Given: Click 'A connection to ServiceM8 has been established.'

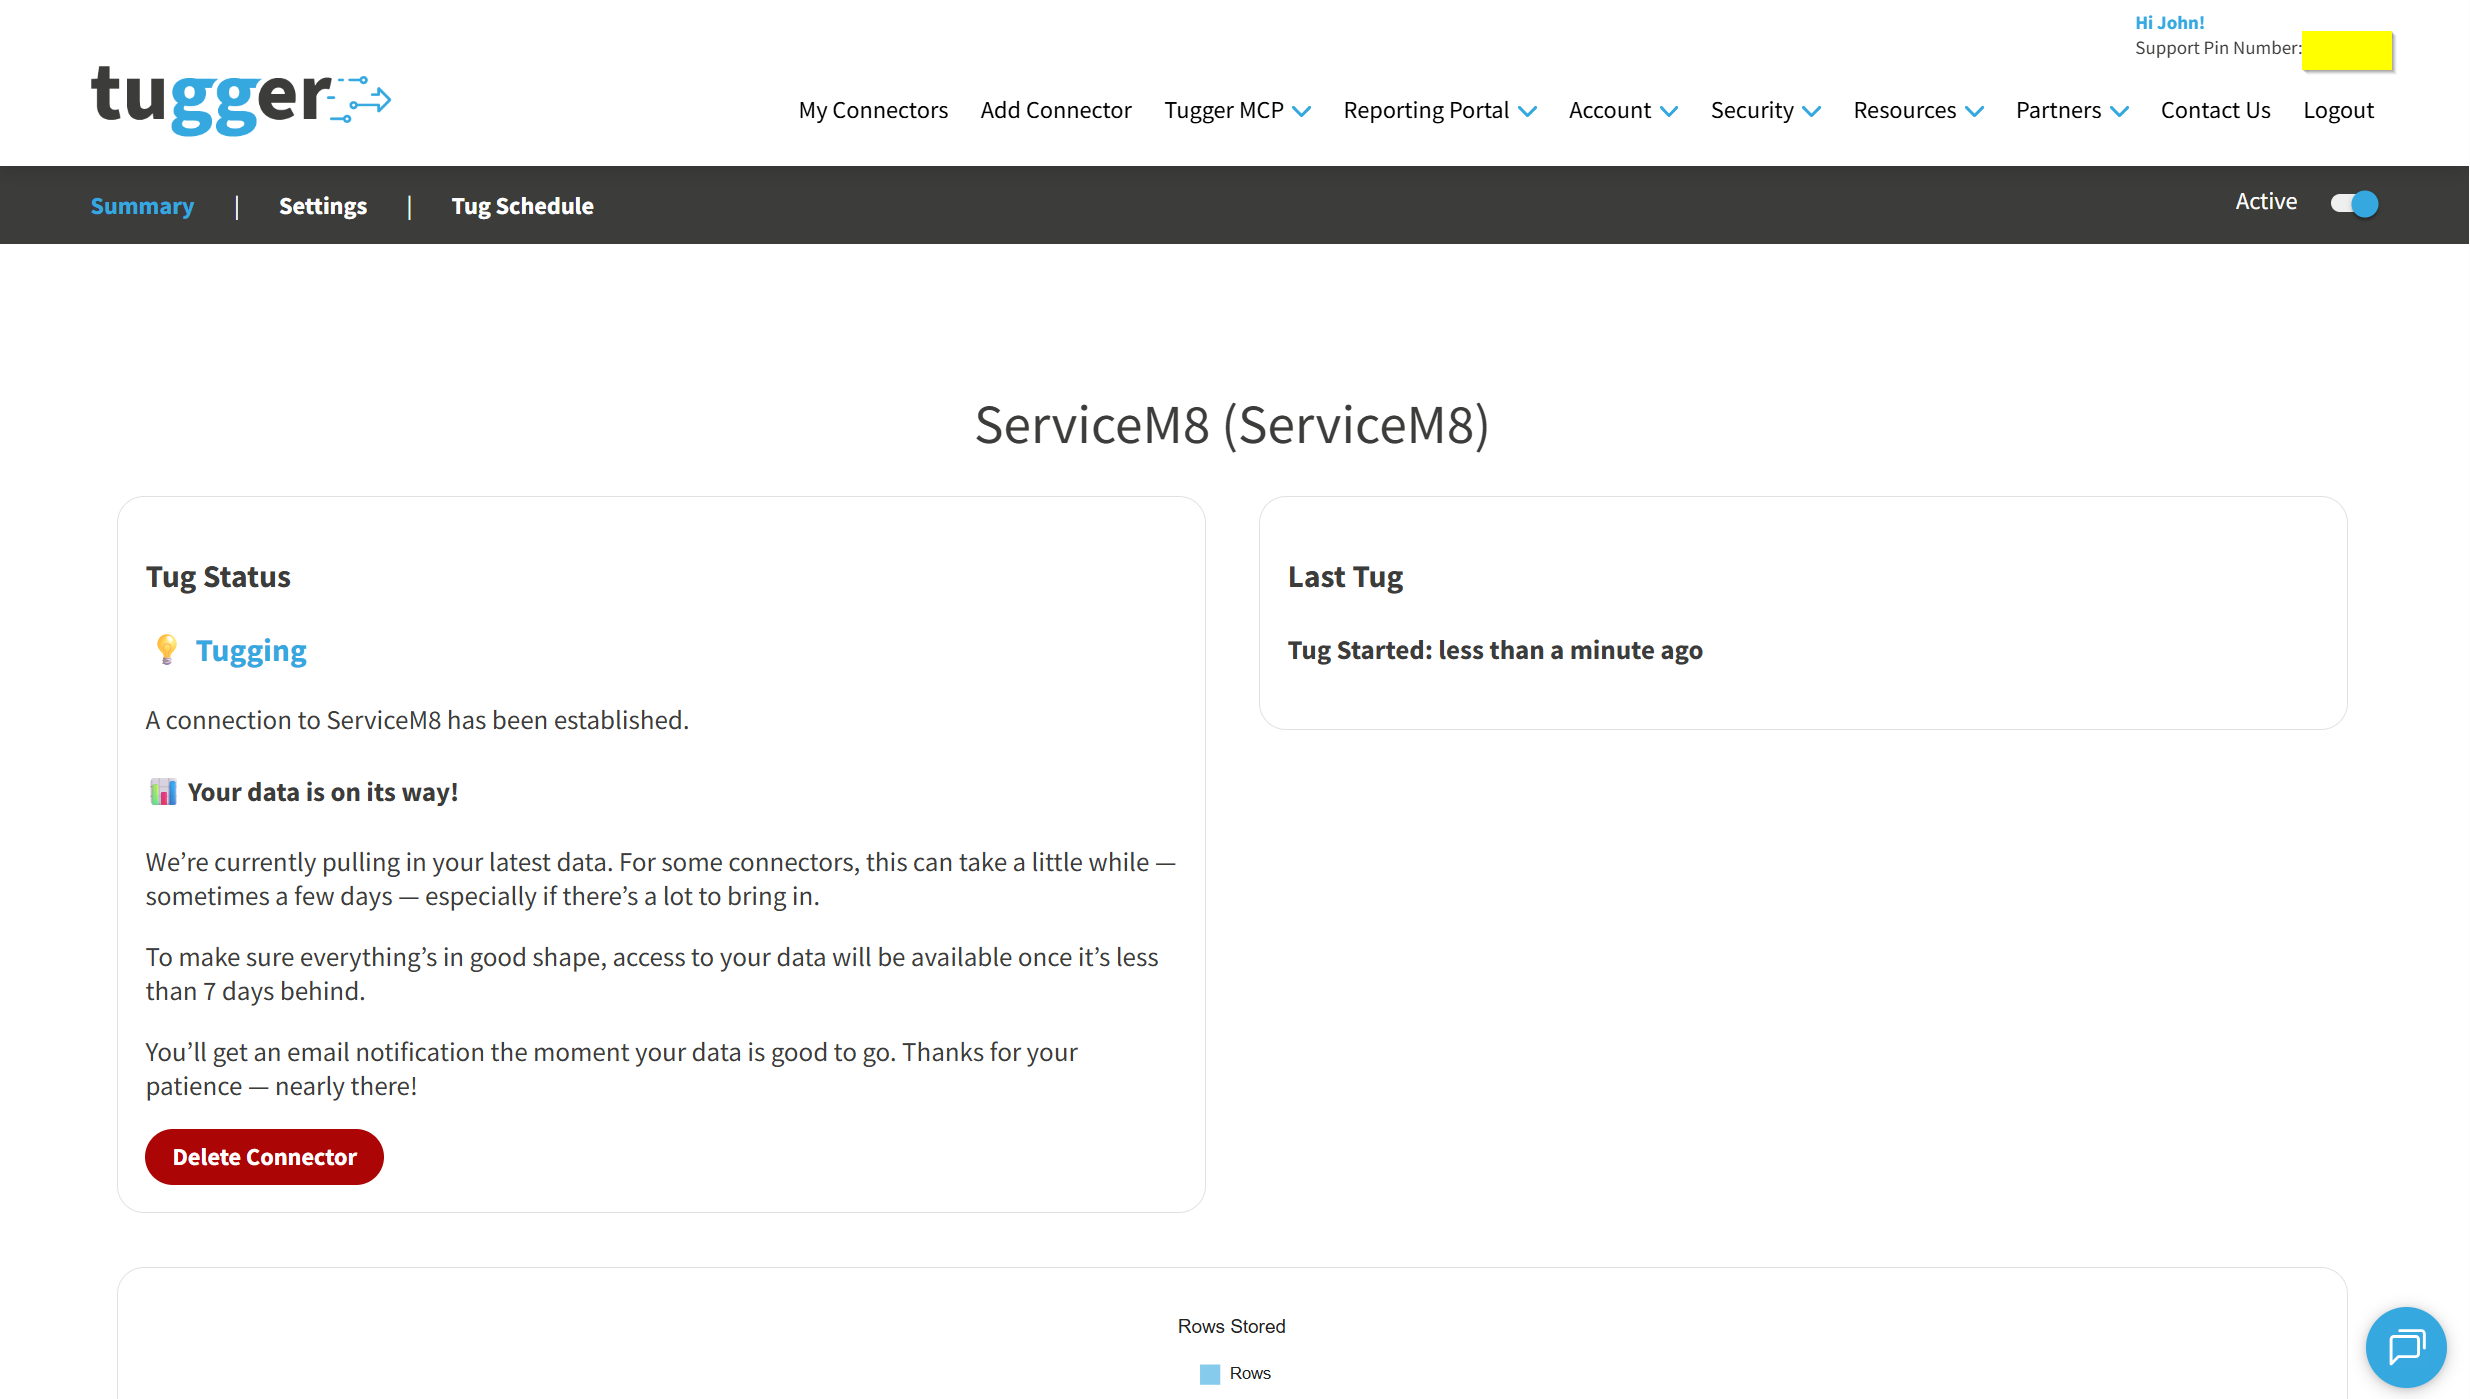Looking at the screenshot, I should tap(417, 720).
